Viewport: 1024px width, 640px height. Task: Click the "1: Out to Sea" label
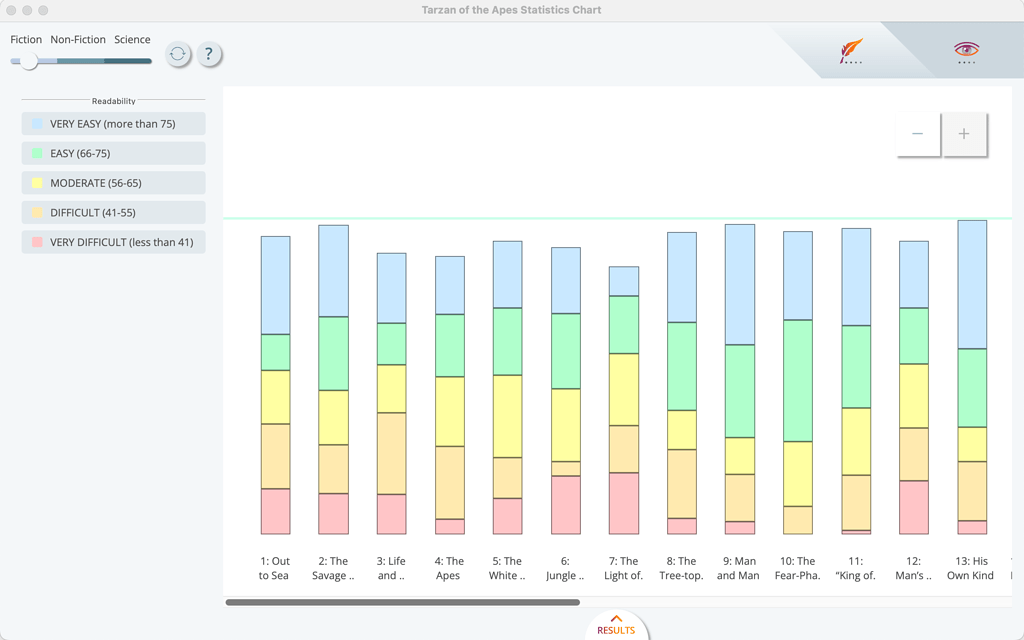(x=274, y=568)
